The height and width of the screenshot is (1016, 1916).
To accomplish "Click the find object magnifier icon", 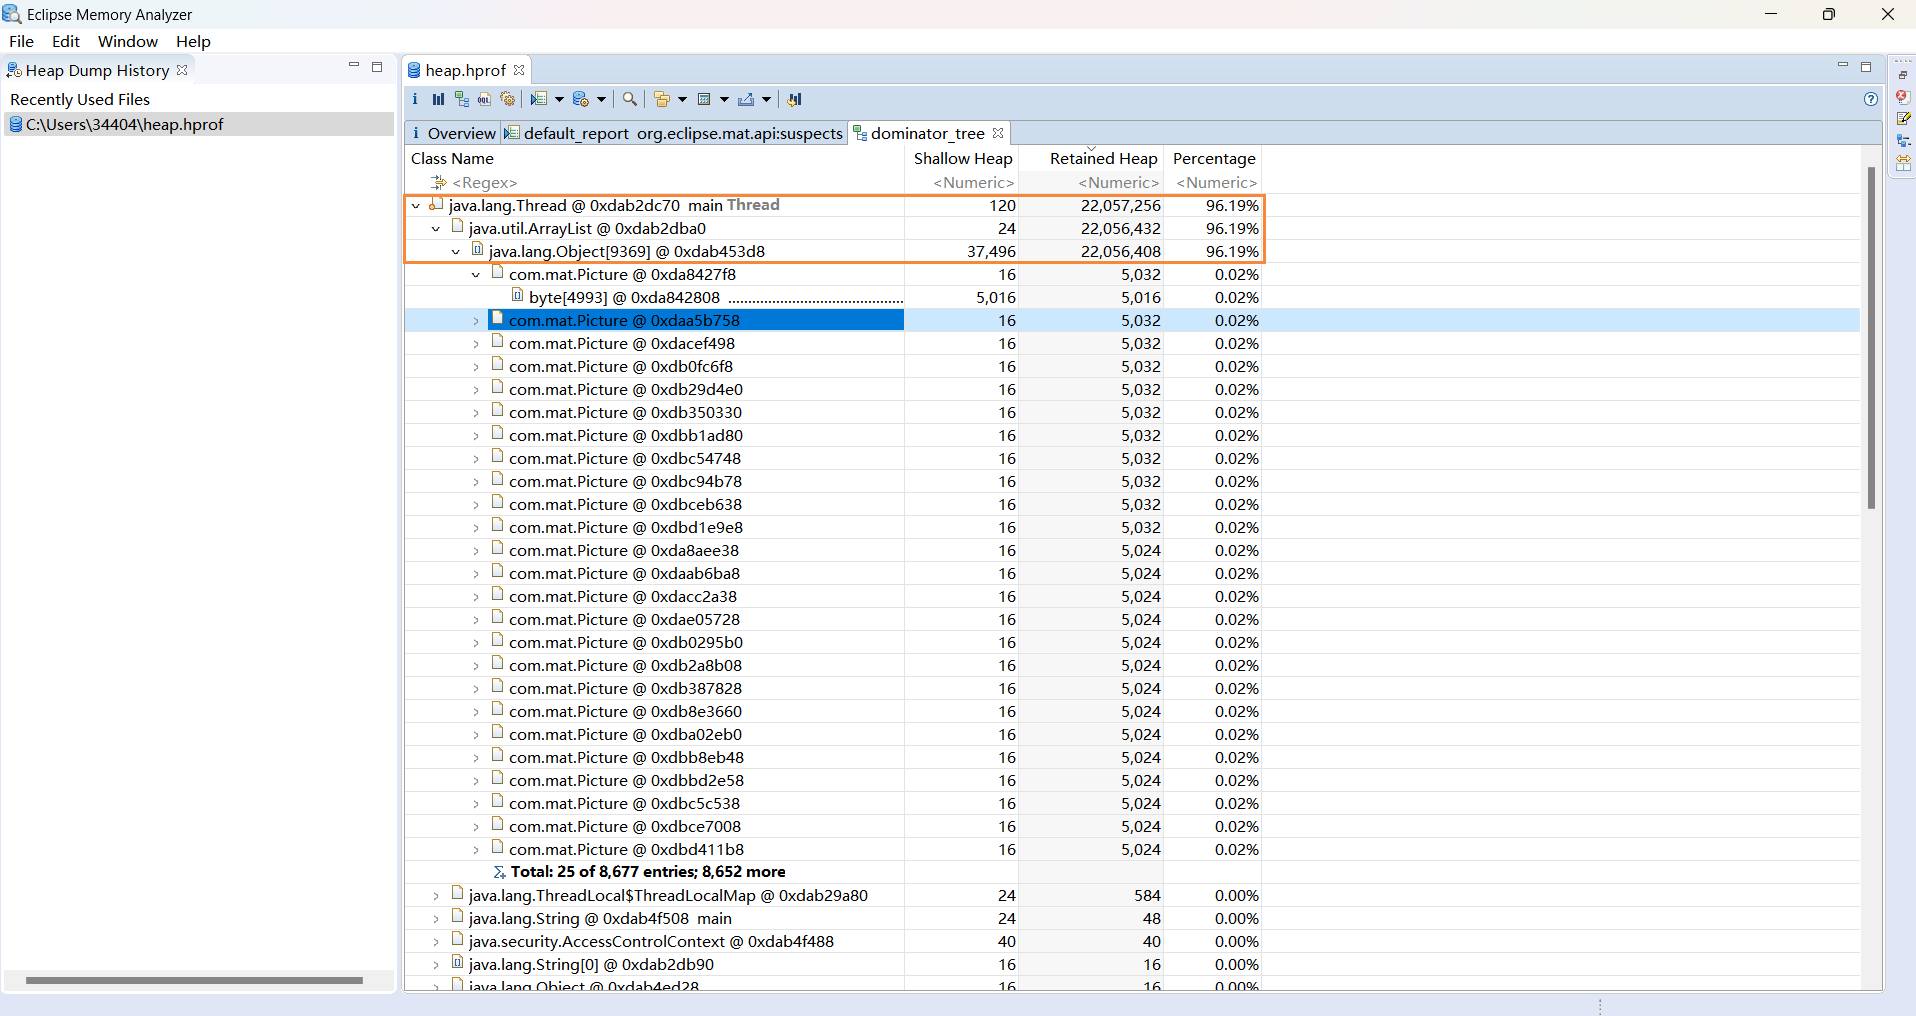I will tap(629, 99).
